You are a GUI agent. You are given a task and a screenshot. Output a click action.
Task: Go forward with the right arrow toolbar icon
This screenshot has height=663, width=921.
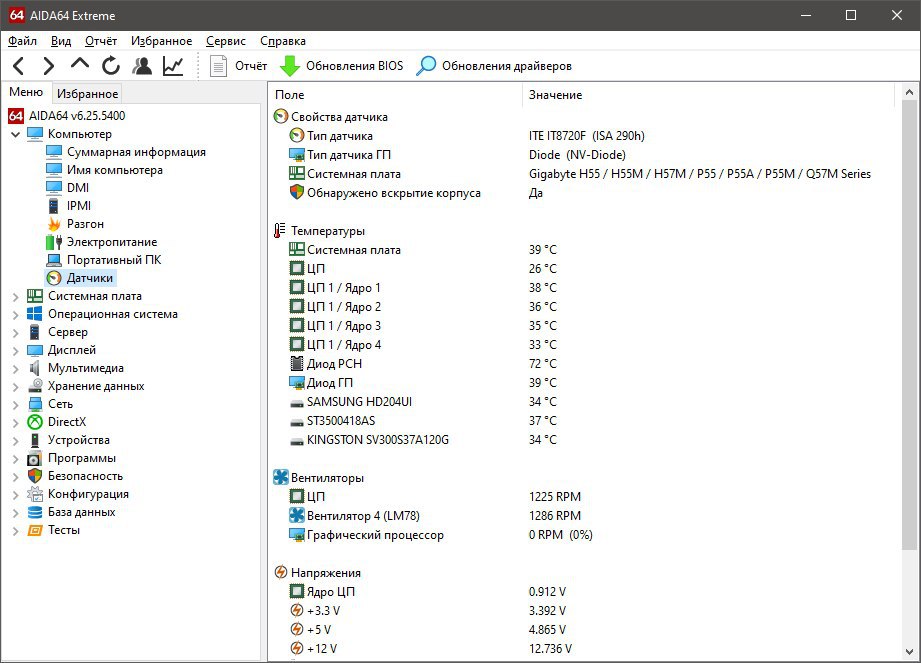49,66
